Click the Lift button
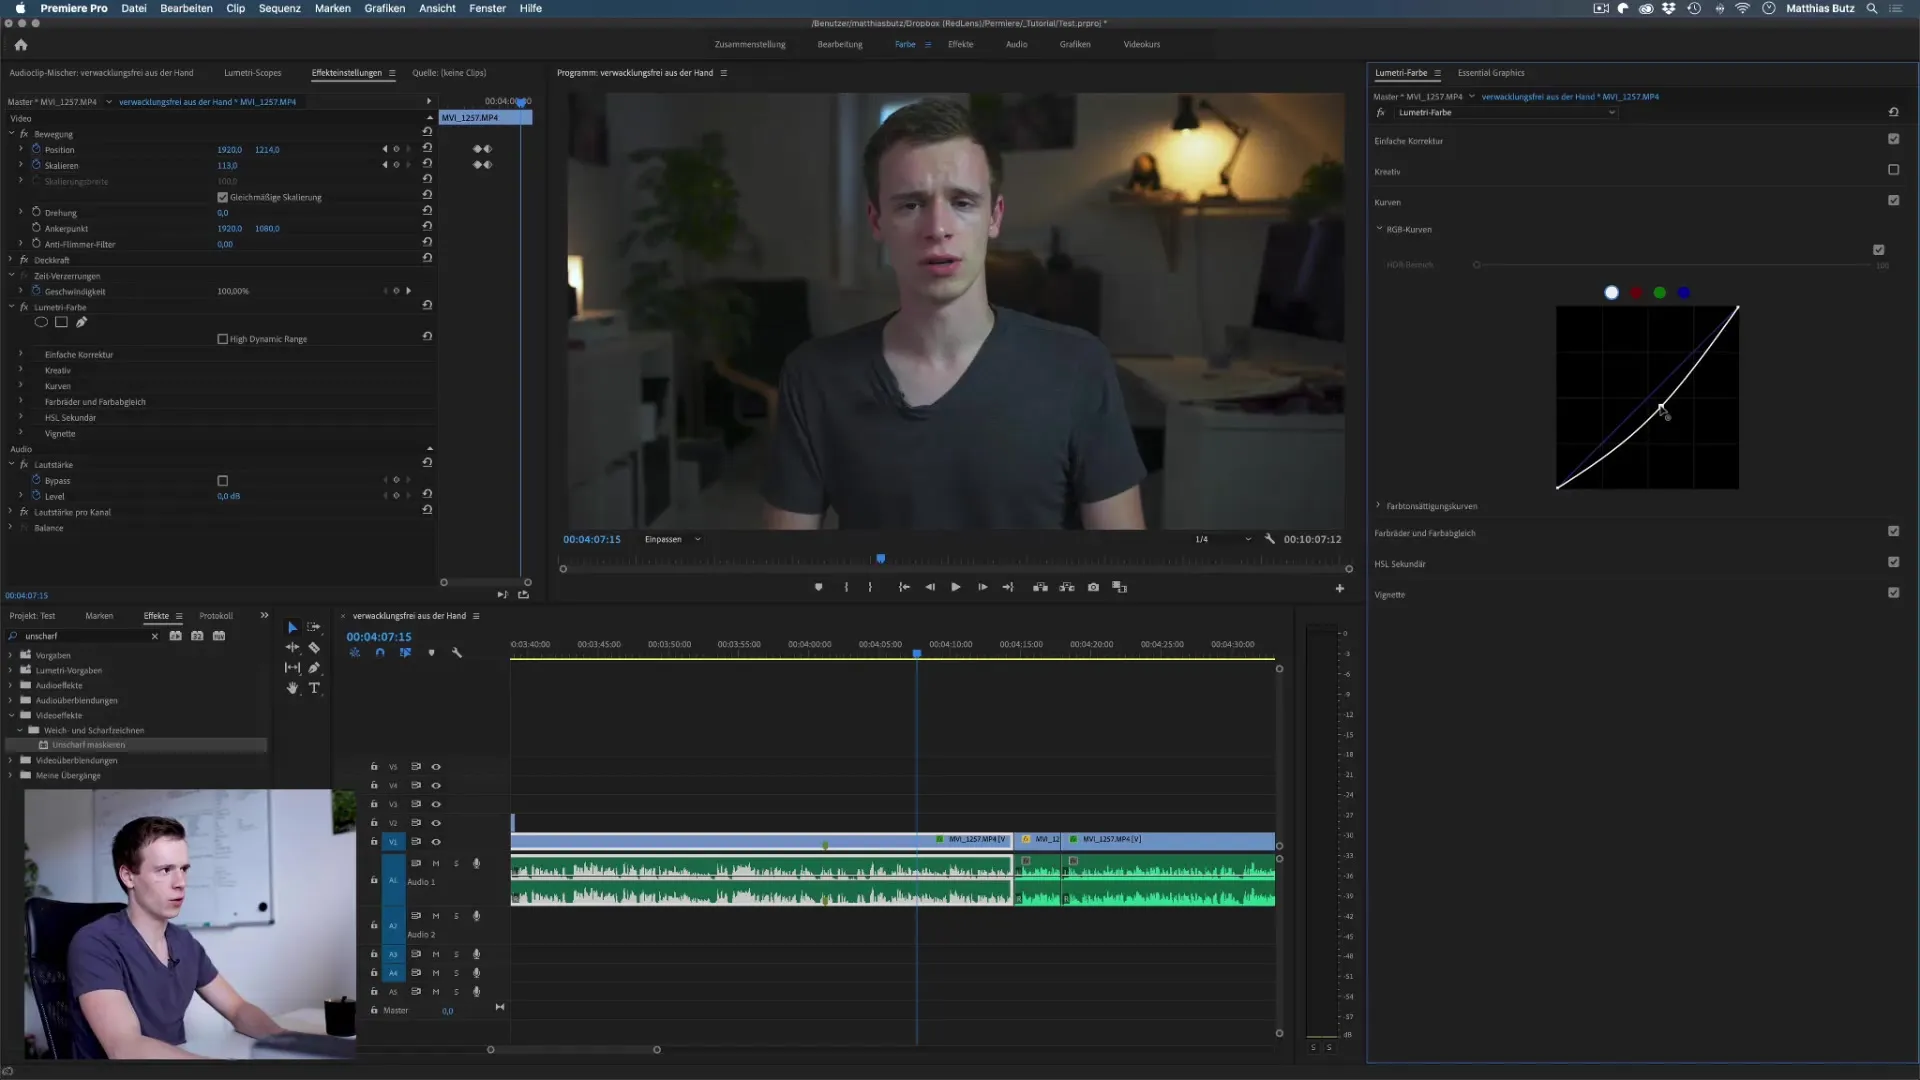This screenshot has width=1920, height=1080. click(1040, 587)
